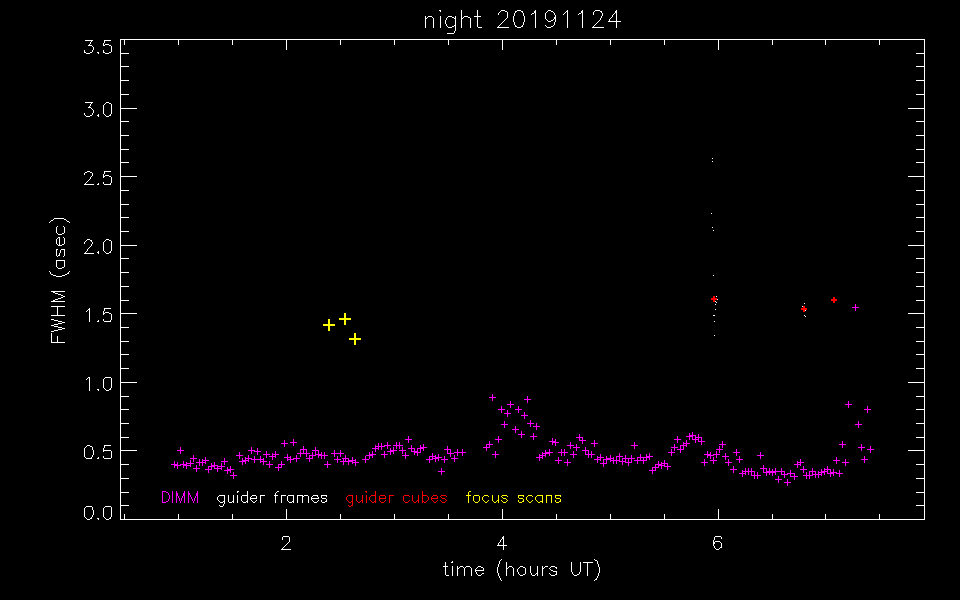Click the x-axis tick label "6"

coord(718,543)
